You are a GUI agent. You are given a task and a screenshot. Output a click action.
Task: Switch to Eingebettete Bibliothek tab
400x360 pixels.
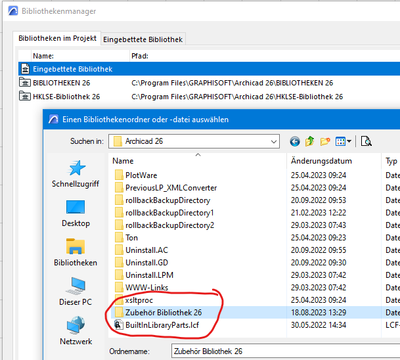coord(143,39)
